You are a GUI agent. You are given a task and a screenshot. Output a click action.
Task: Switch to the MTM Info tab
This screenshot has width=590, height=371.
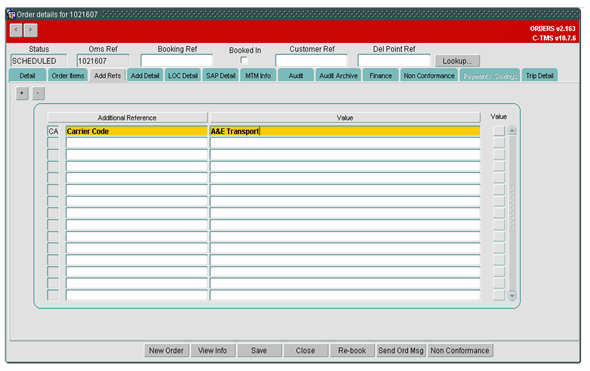pyautogui.click(x=258, y=76)
